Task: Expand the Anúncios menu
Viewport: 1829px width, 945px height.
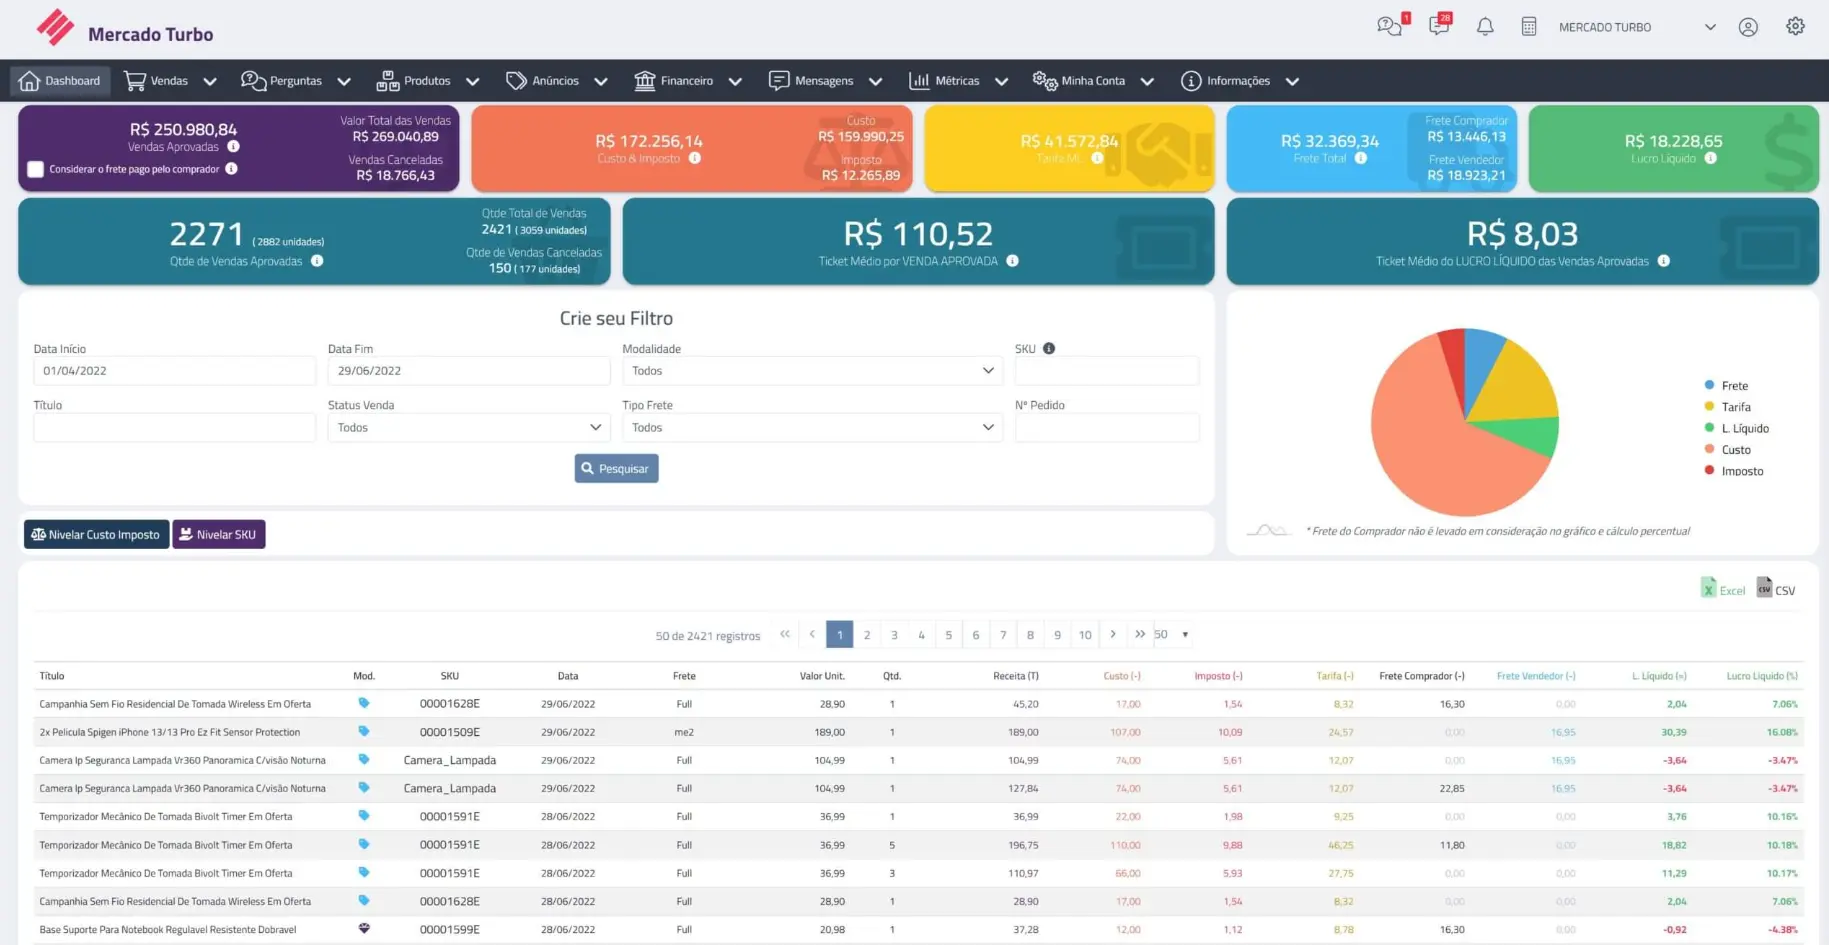Action: click(x=556, y=81)
